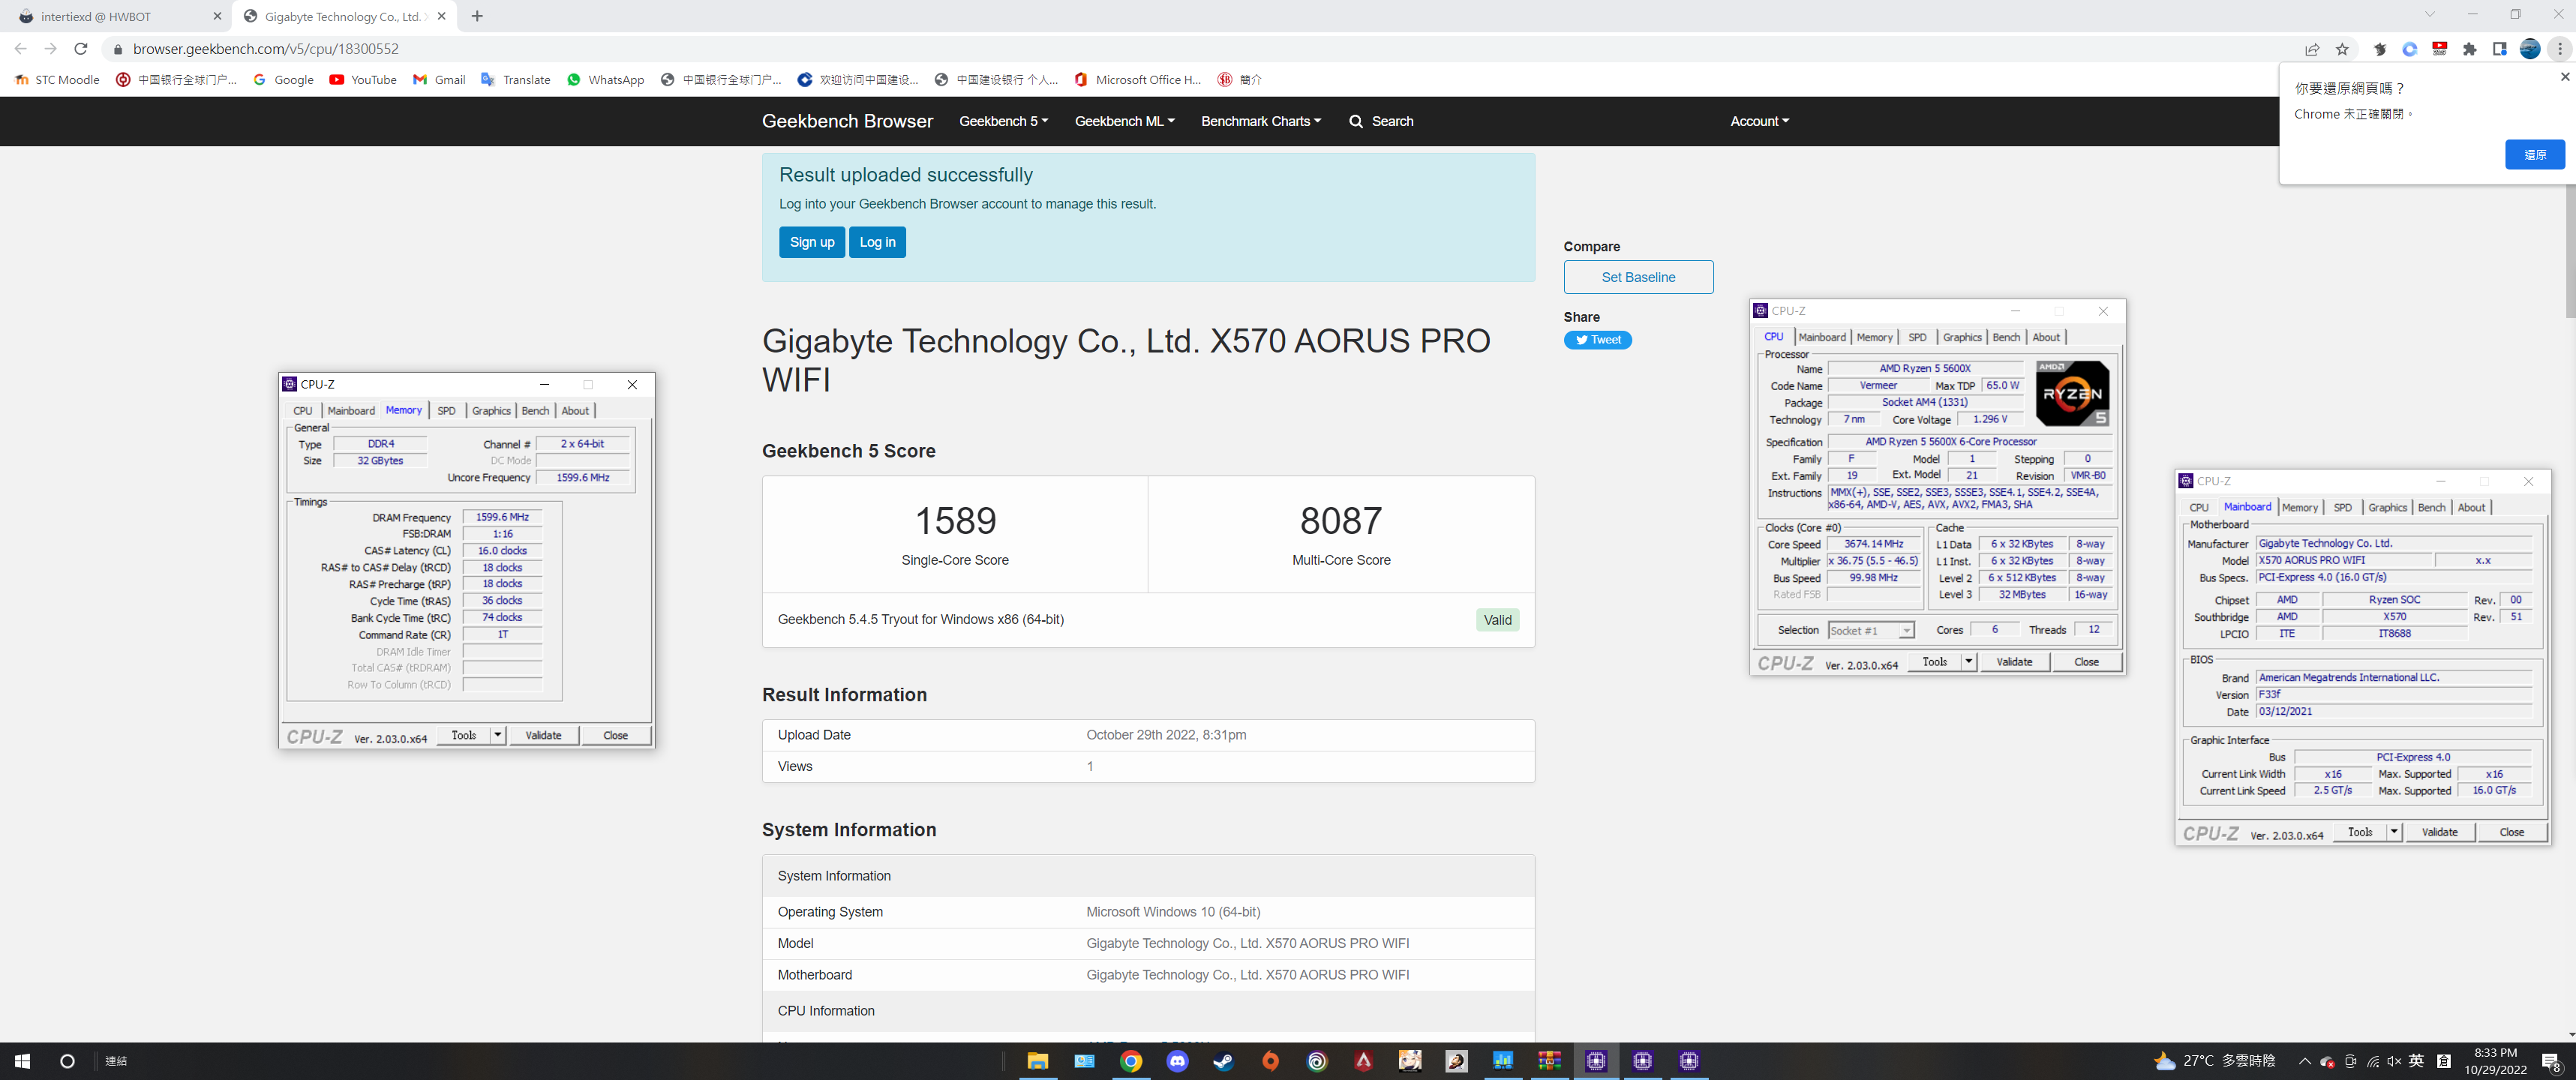Screen dimensions: 2576x1080
Task: Open File Explorer from the taskbar
Action: (x=1037, y=1061)
